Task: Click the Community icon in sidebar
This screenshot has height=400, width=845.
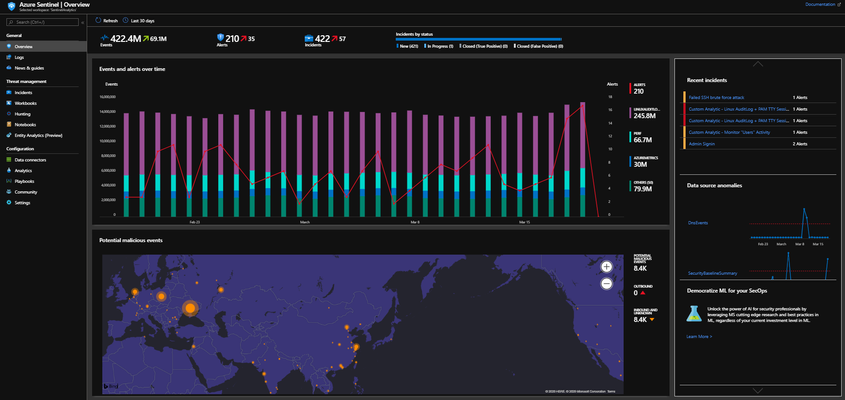Action: [9, 192]
